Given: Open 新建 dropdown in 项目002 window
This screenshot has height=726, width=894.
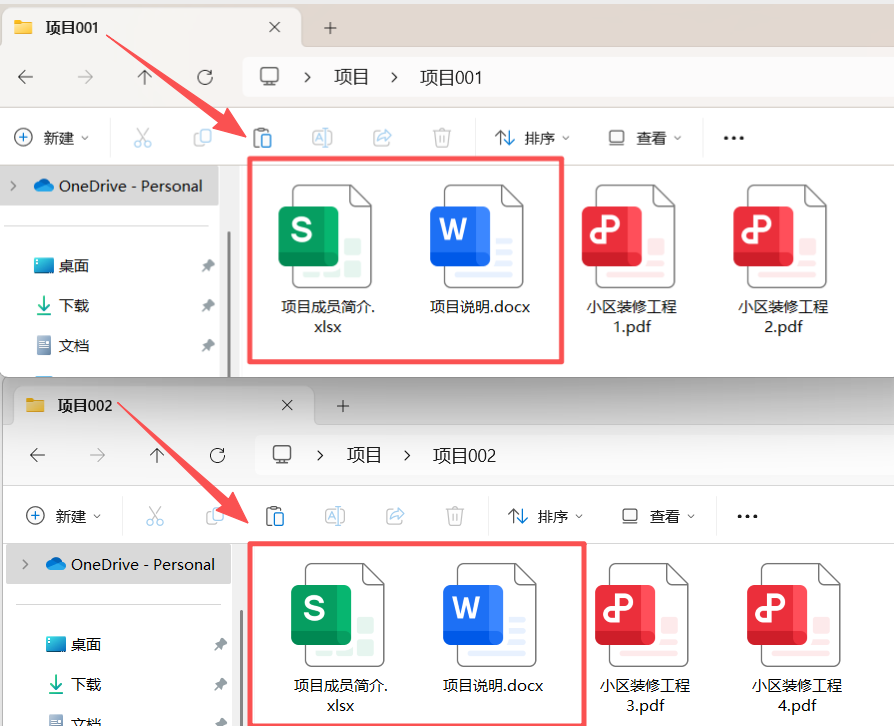Looking at the screenshot, I should click(64, 516).
